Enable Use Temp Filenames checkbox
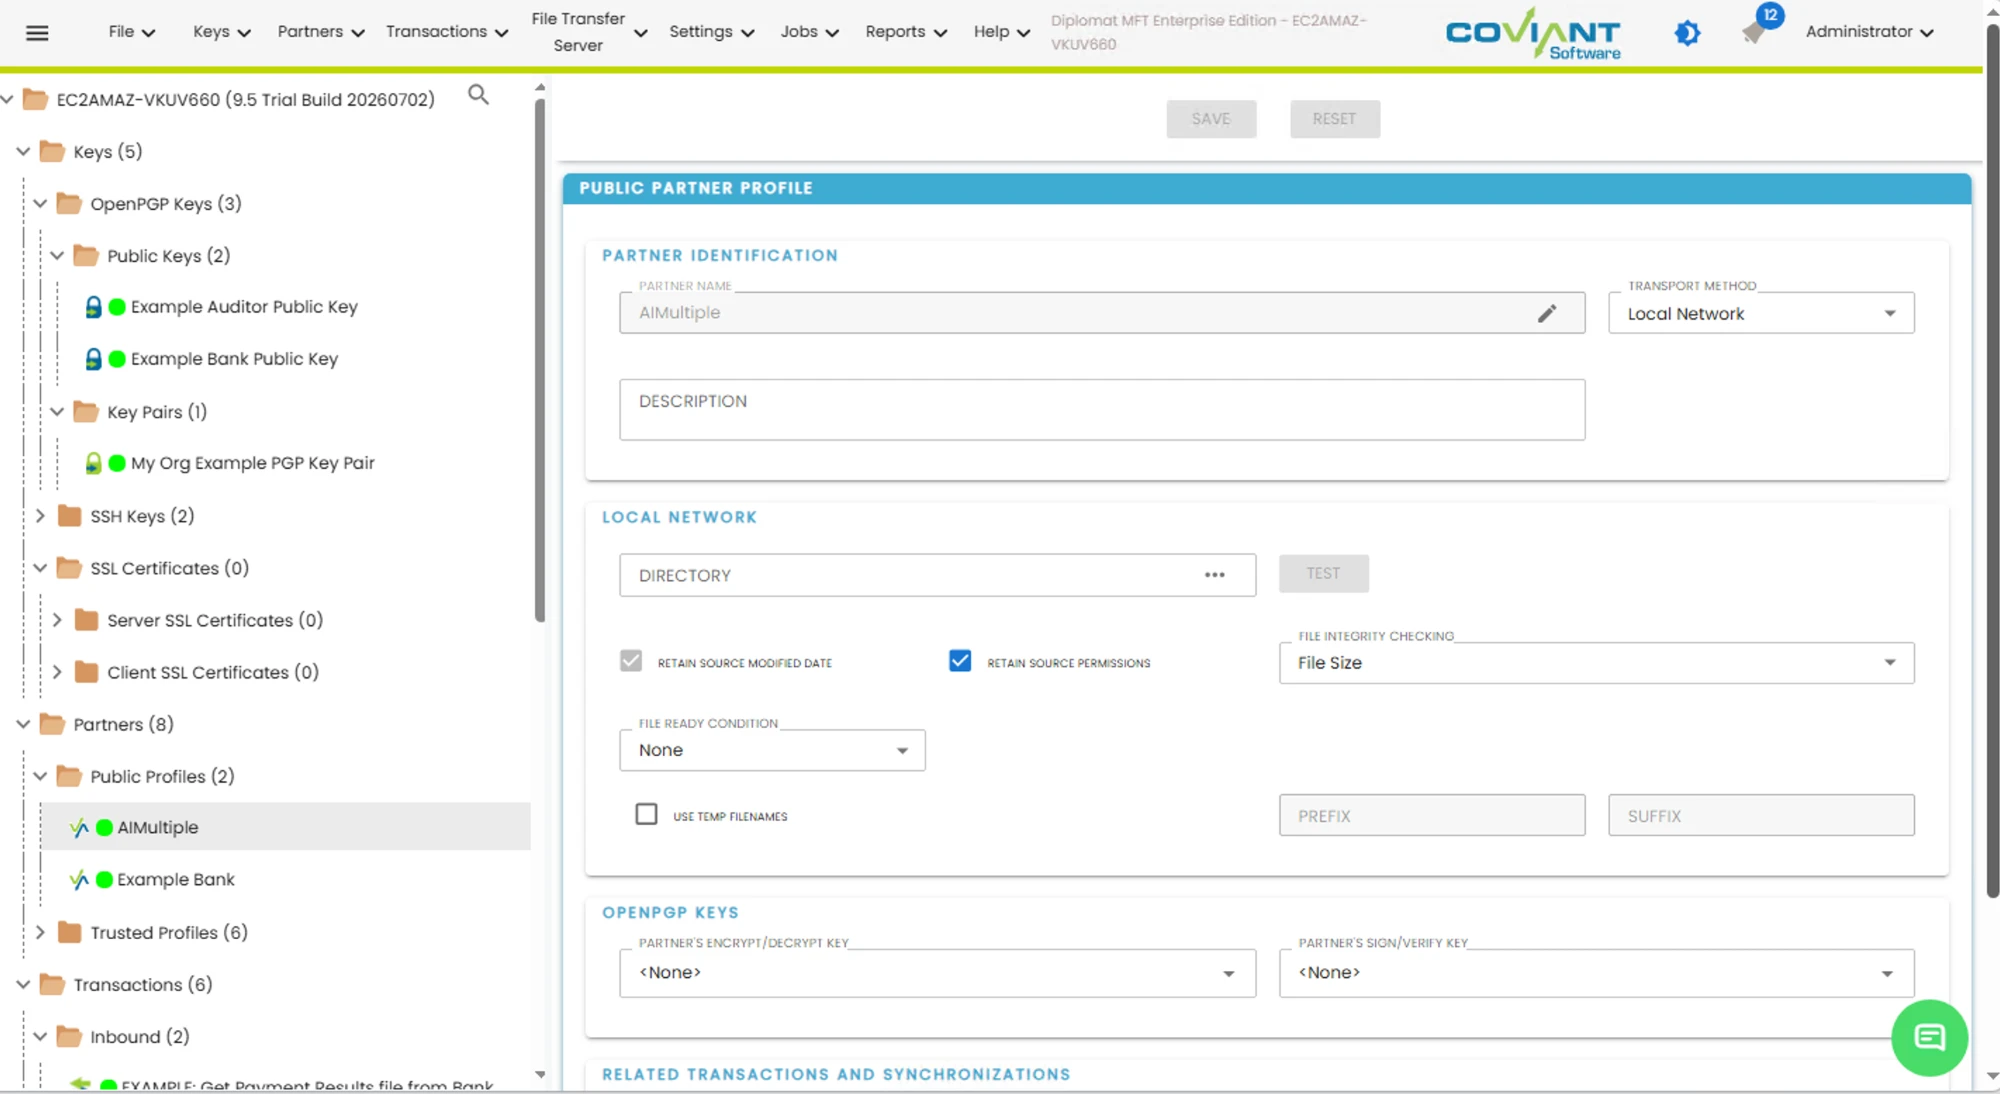 pos(647,814)
